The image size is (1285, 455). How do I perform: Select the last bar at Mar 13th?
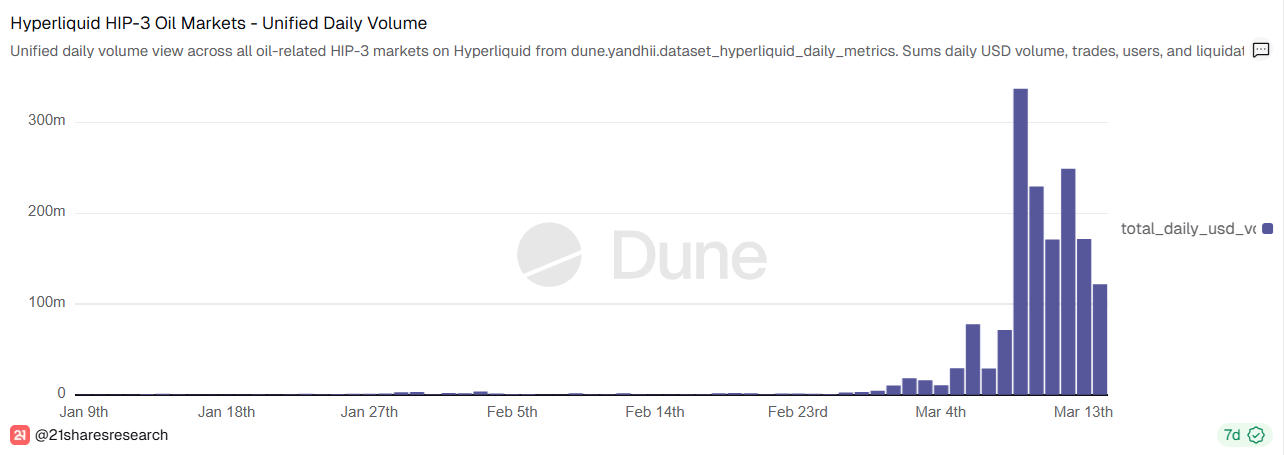click(x=1100, y=339)
